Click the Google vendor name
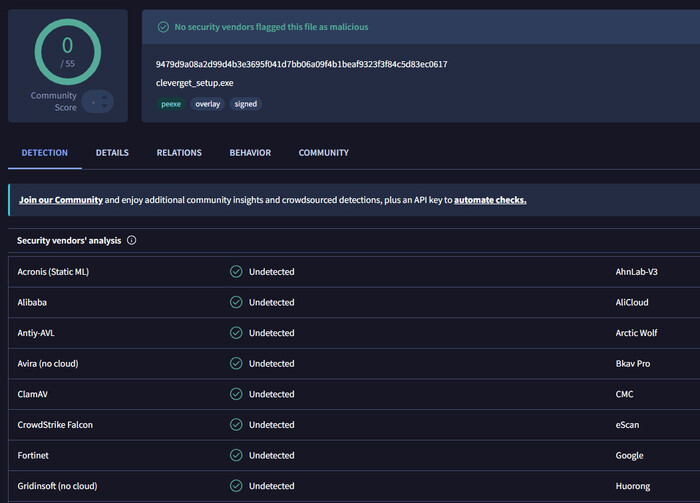 click(x=629, y=456)
